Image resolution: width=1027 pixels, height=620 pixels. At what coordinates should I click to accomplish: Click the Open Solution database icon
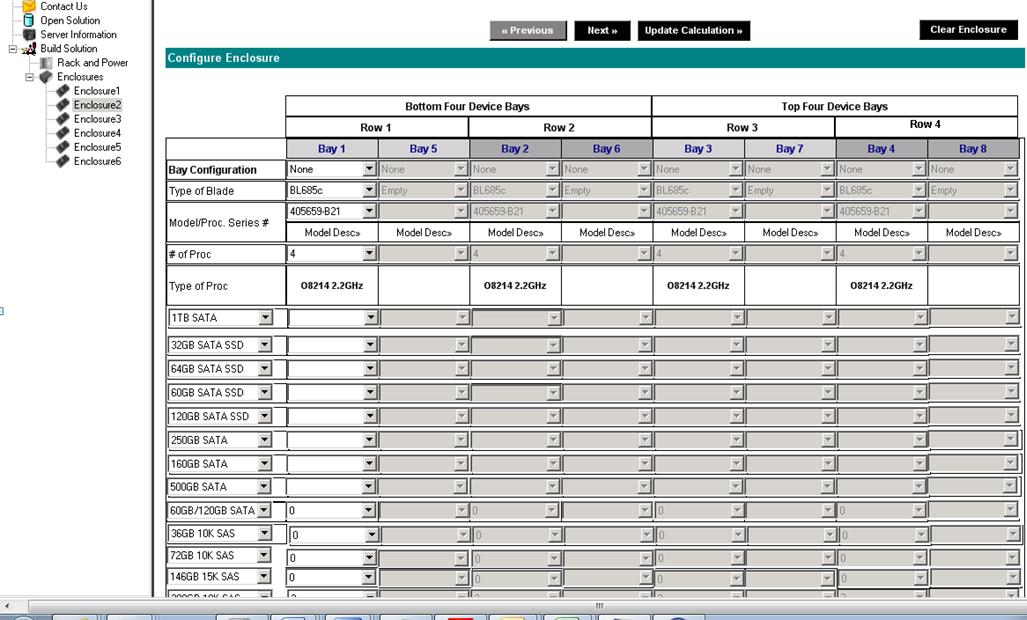click(x=29, y=20)
